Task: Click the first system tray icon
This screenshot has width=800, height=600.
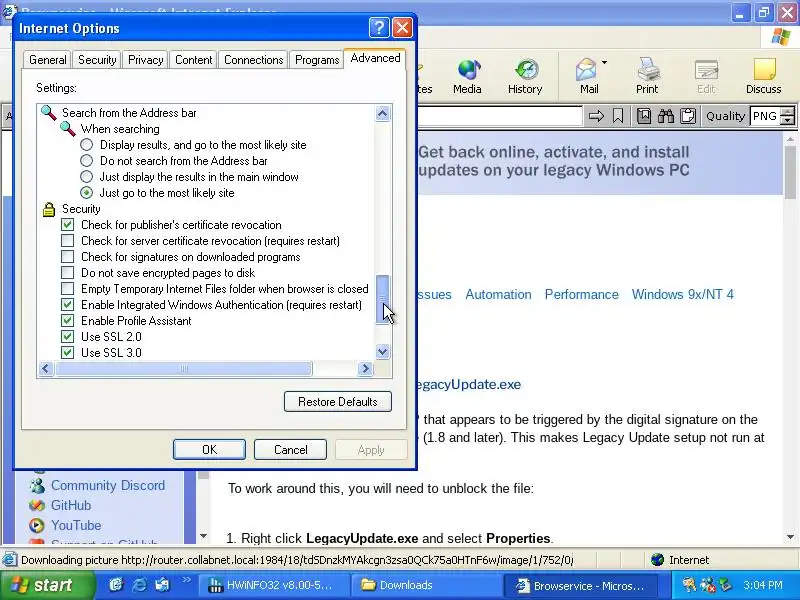Action: 689,585
